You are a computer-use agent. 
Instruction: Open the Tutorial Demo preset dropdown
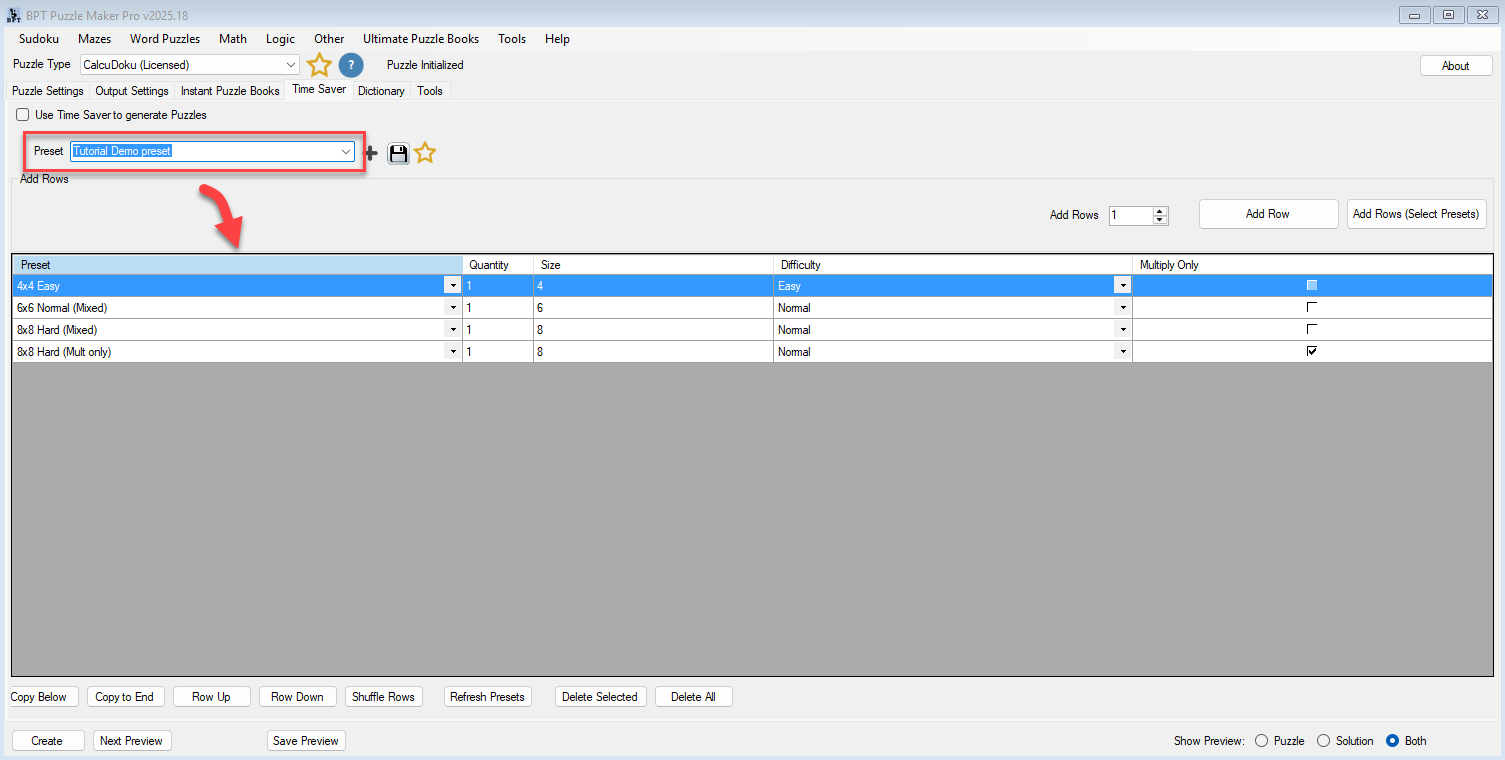[x=346, y=152]
